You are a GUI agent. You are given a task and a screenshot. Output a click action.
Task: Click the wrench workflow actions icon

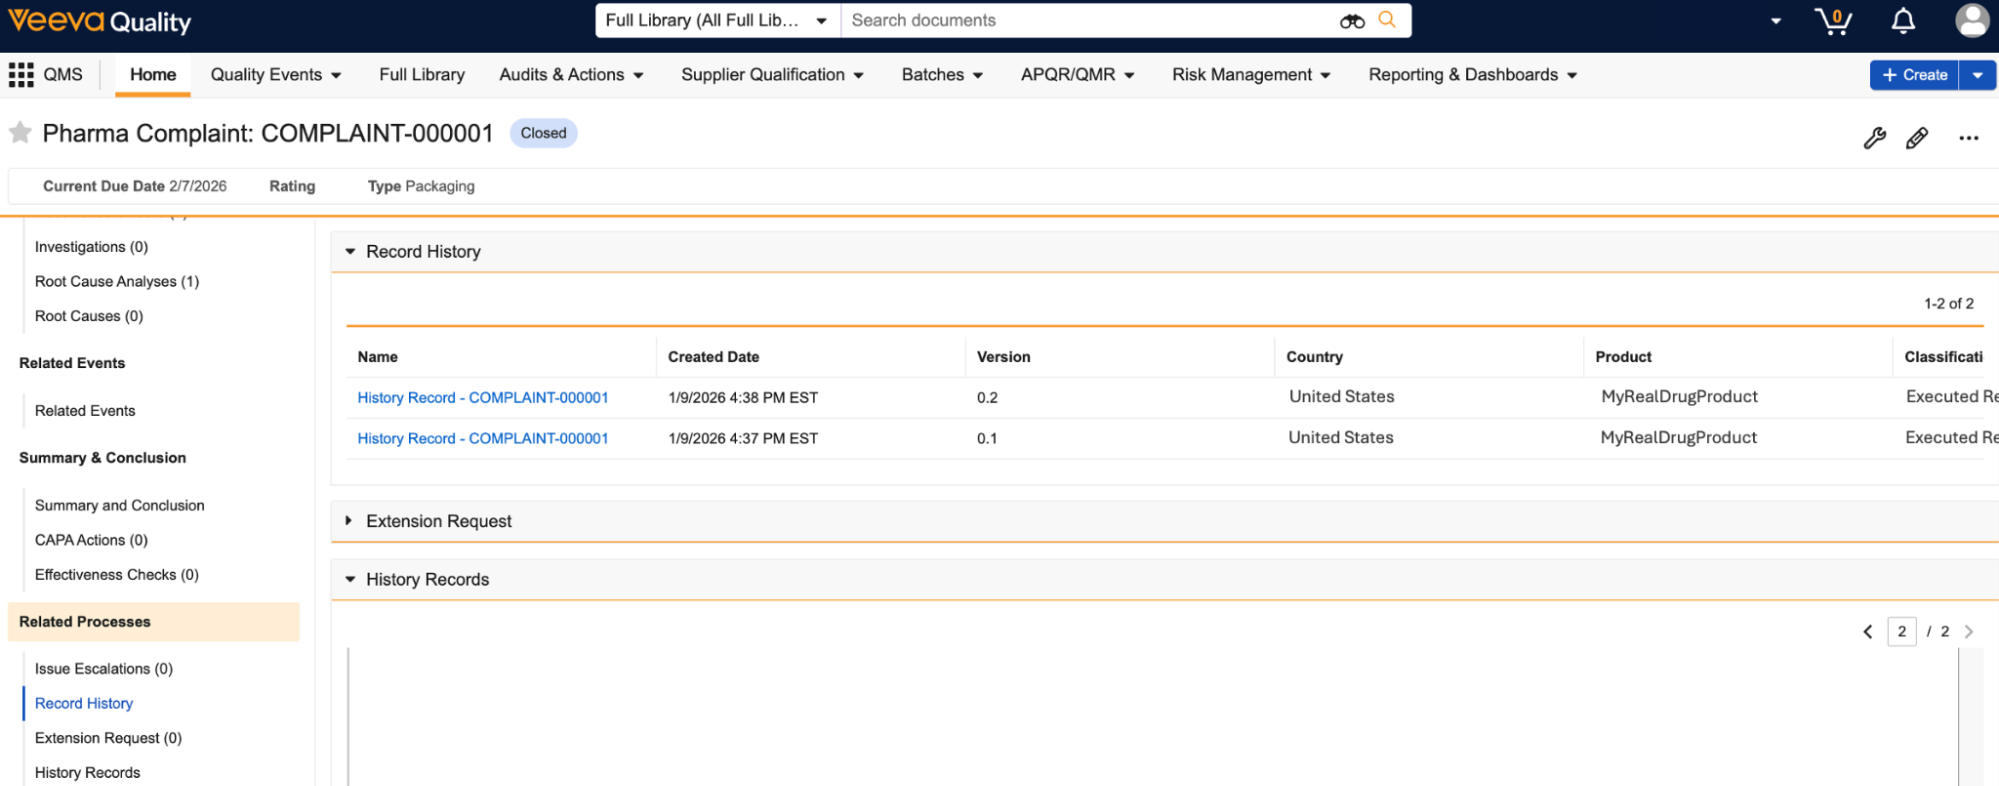1874,138
